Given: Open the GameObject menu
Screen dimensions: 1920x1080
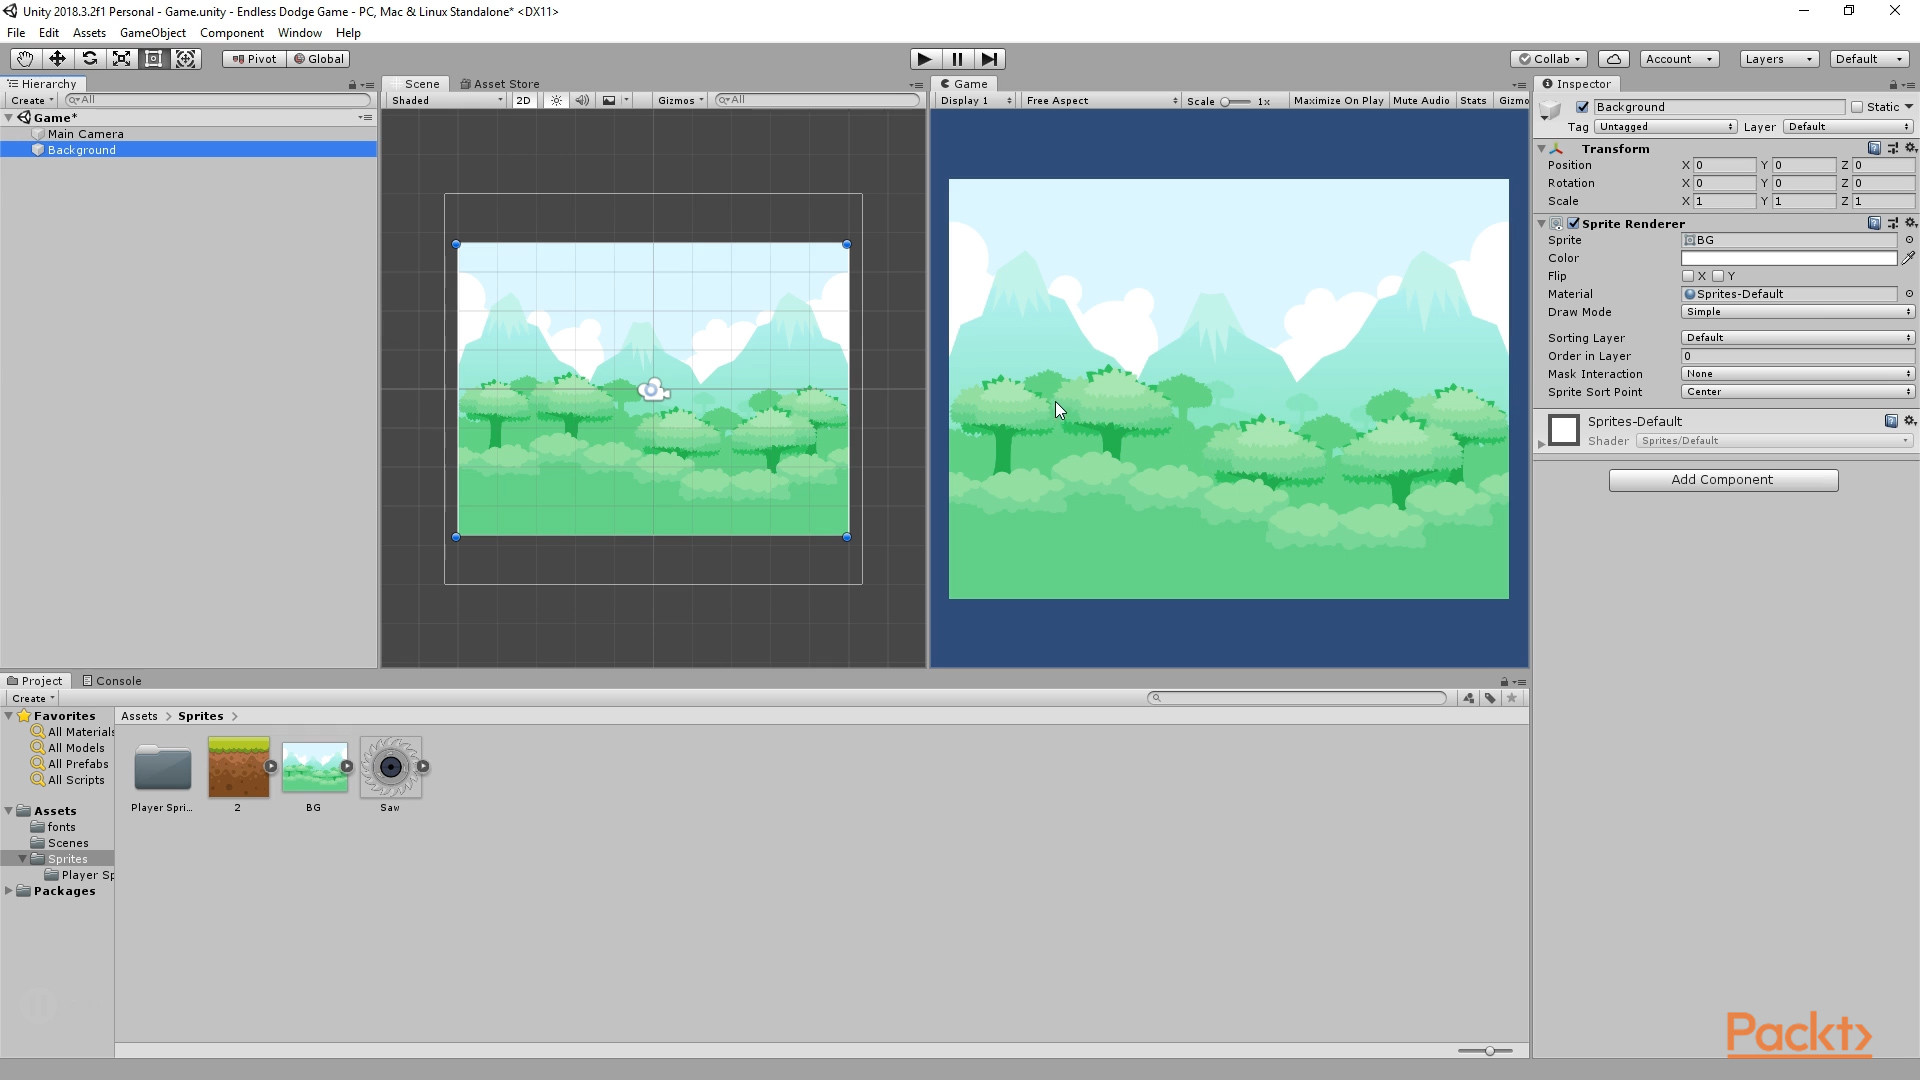Looking at the screenshot, I should pyautogui.click(x=152, y=33).
